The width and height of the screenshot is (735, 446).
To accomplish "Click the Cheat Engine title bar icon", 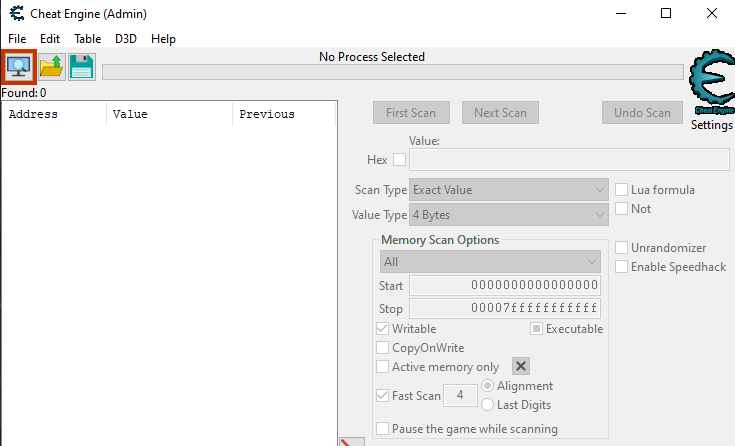I will [x=17, y=14].
